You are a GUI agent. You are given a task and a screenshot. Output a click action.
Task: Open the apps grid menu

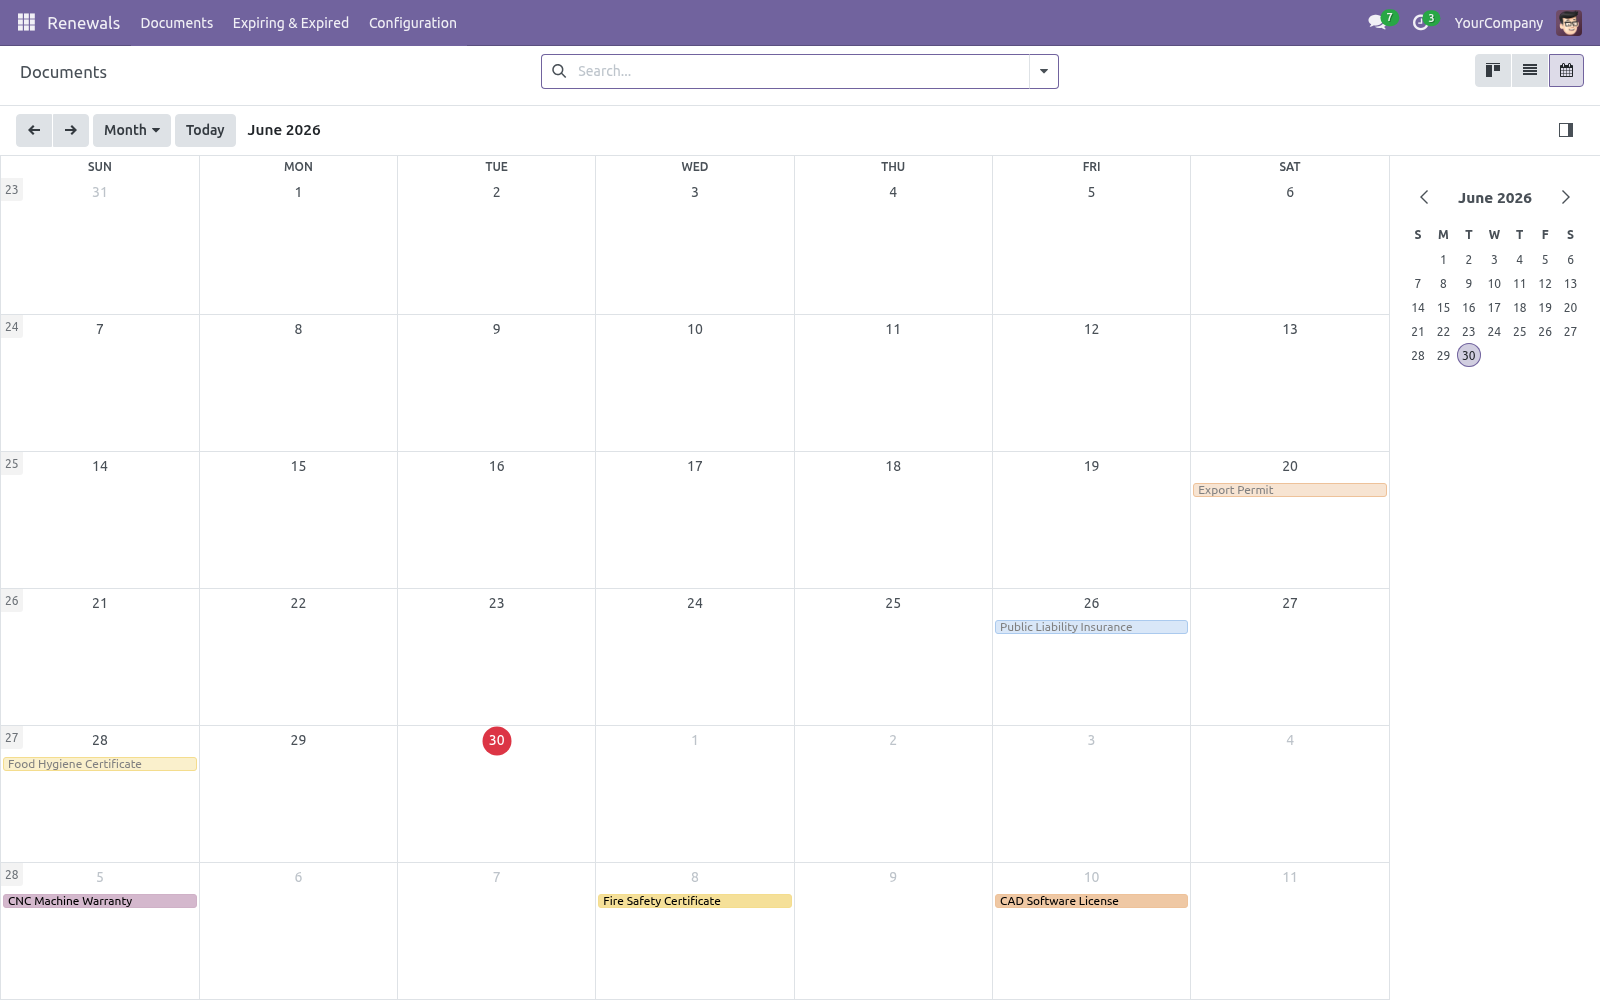pos(26,22)
